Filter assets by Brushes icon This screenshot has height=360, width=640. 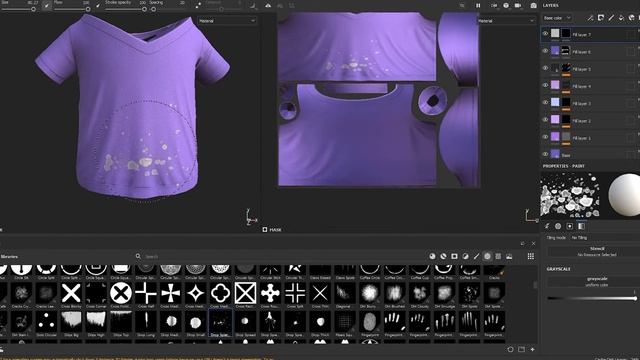[476, 256]
